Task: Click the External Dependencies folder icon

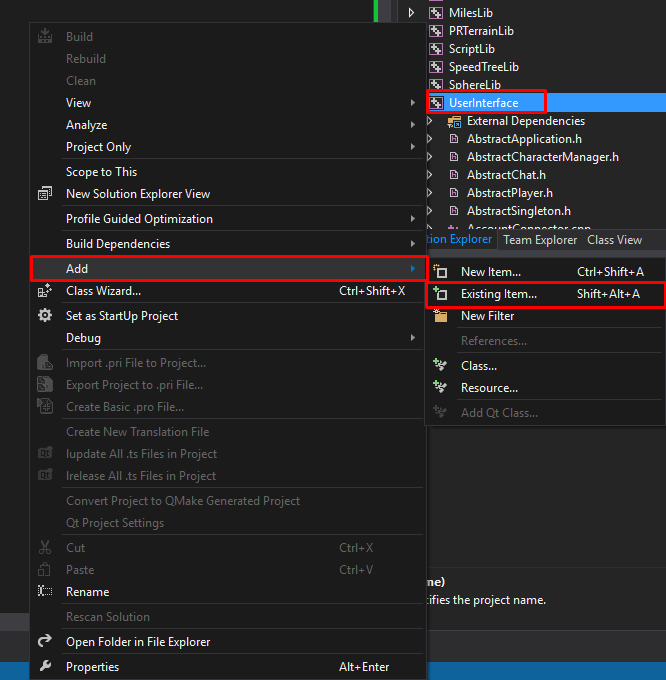Action: 454,121
